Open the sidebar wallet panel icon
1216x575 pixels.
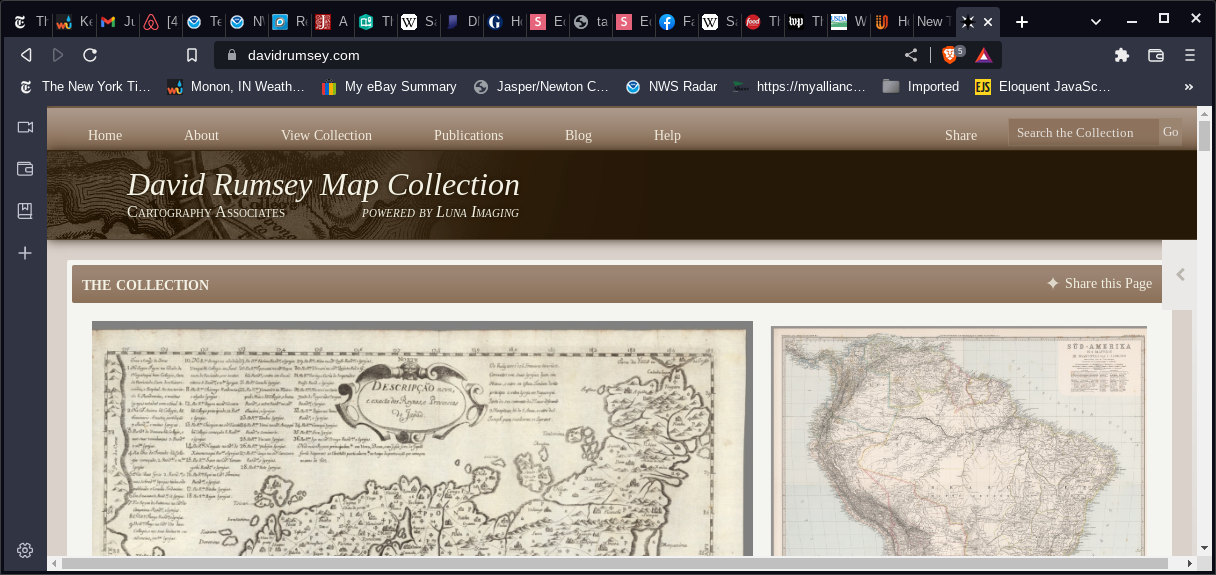(25, 169)
